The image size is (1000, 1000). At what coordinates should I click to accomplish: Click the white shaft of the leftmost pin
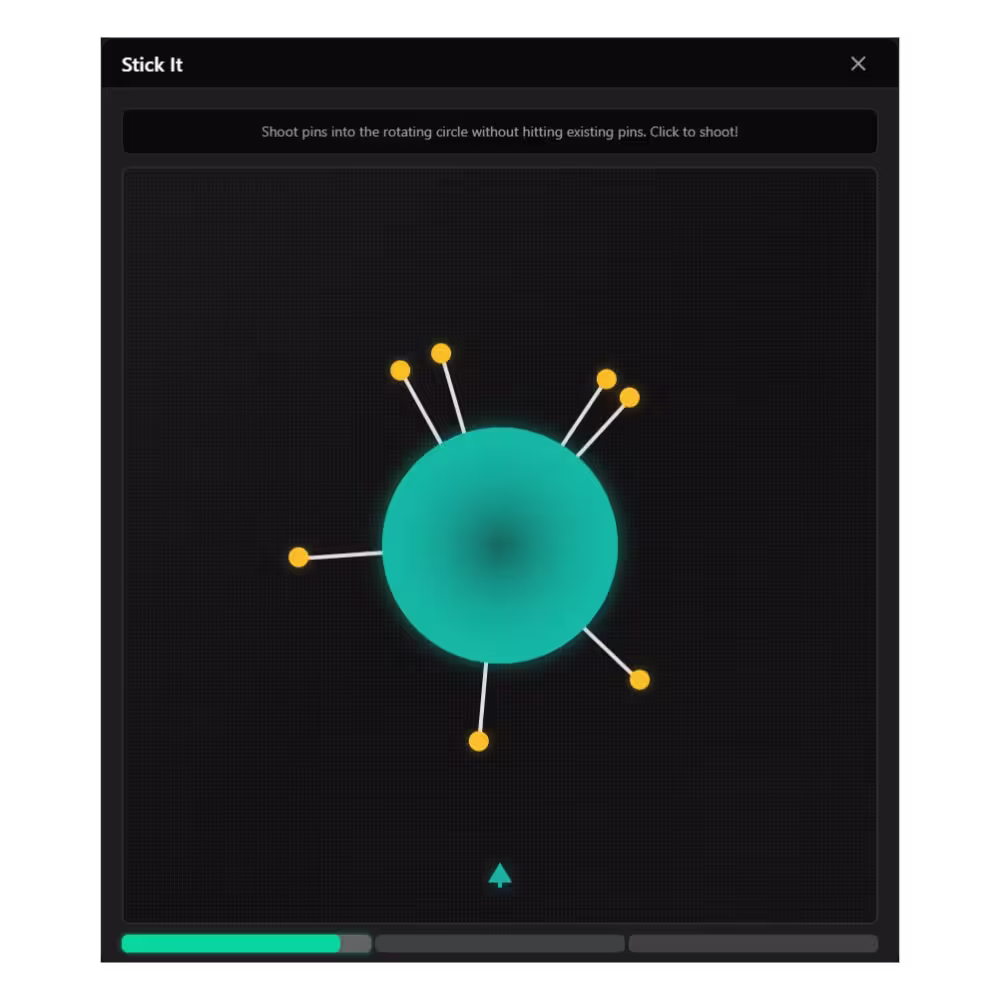pyautogui.click(x=345, y=555)
